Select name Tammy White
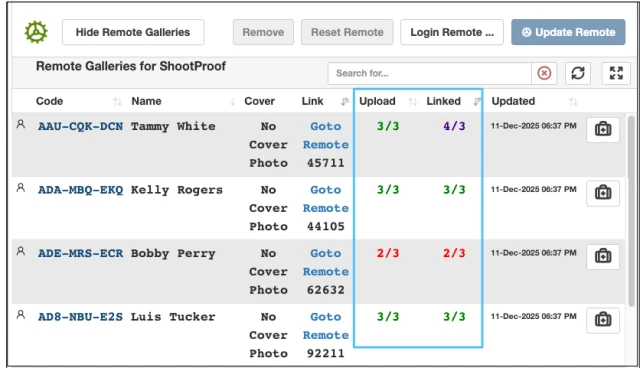This screenshot has height=368, width=640. 173,126
